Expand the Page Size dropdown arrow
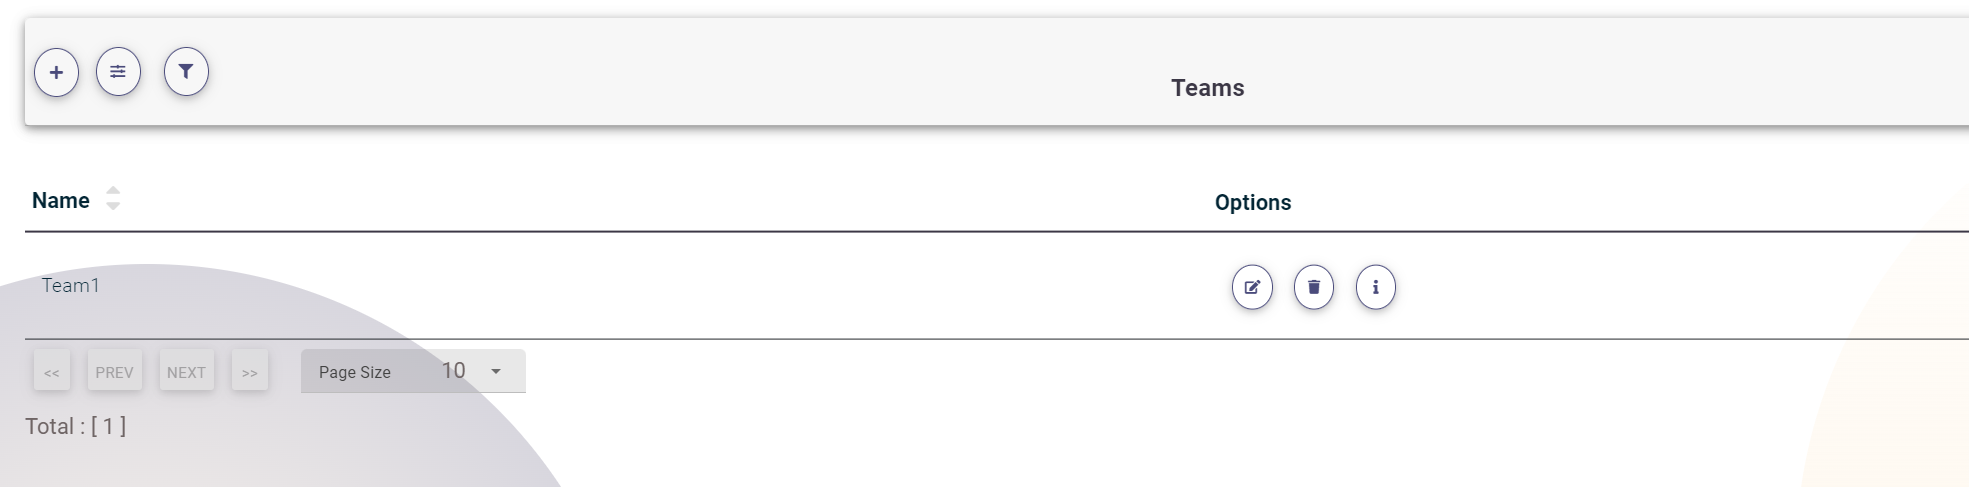Screen dimensions: 1969x487 pyautogui.click(x=496, y=372)
